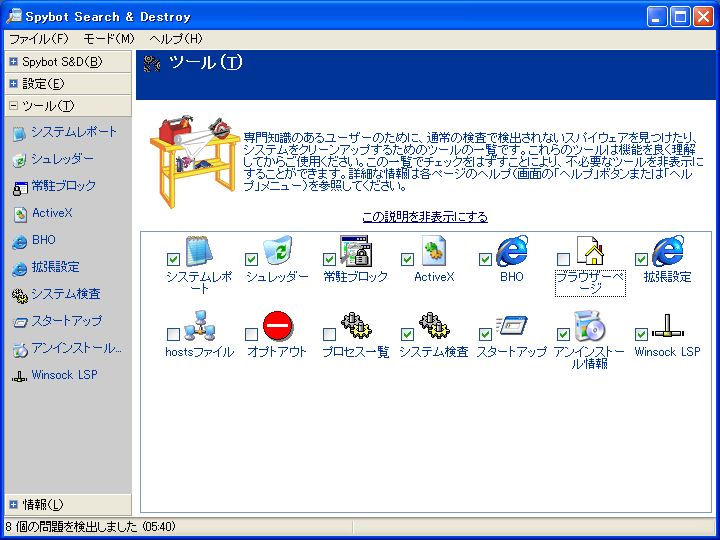
Task: Click the 常駐ブロック padlock icon in the grid
Action: click(356, 251)
